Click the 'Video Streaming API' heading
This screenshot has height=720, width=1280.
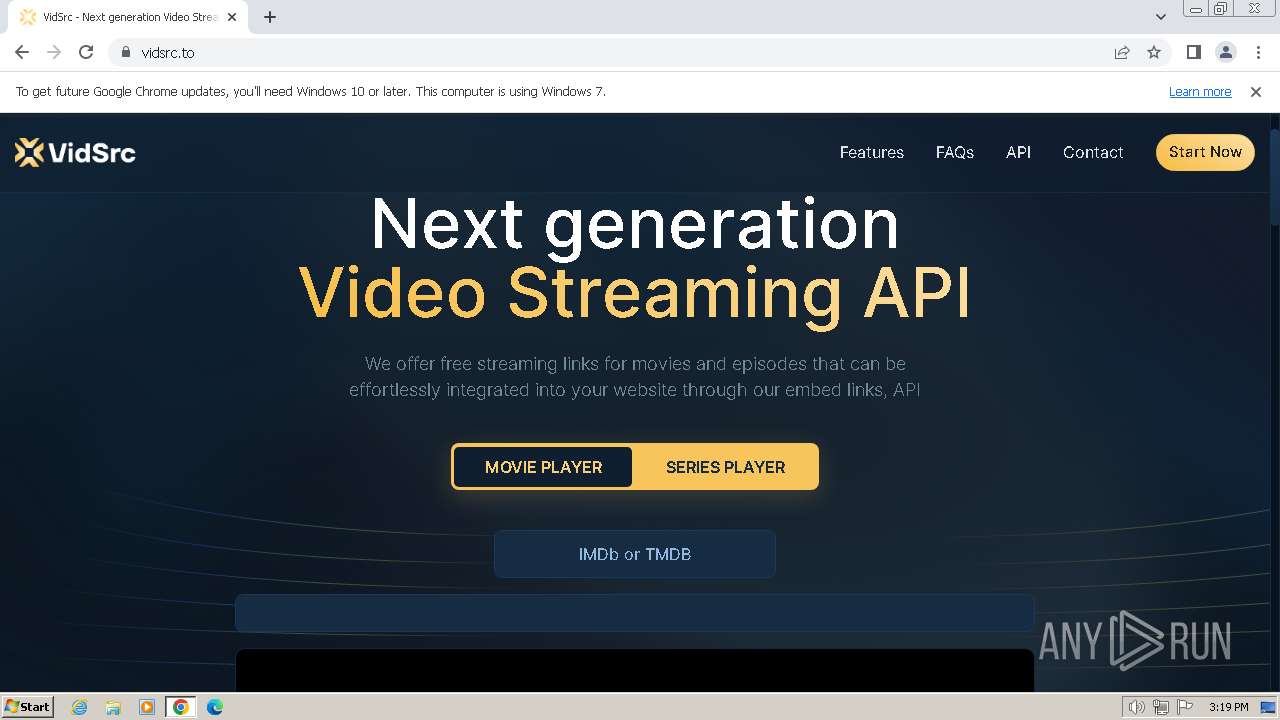point(635,293)
